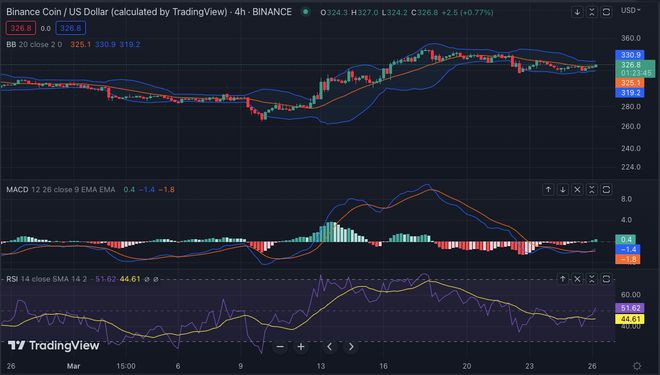This screenshot has height=375, width=660.
Task: Click the 9 date label on time axis
Action: (x=241, y=366)
